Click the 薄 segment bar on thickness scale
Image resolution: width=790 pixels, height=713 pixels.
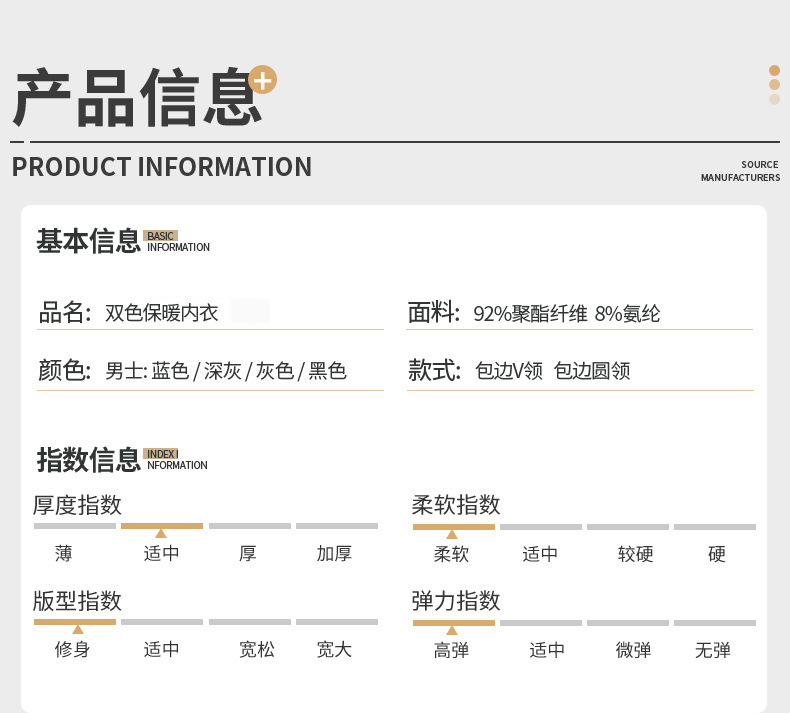75,526
